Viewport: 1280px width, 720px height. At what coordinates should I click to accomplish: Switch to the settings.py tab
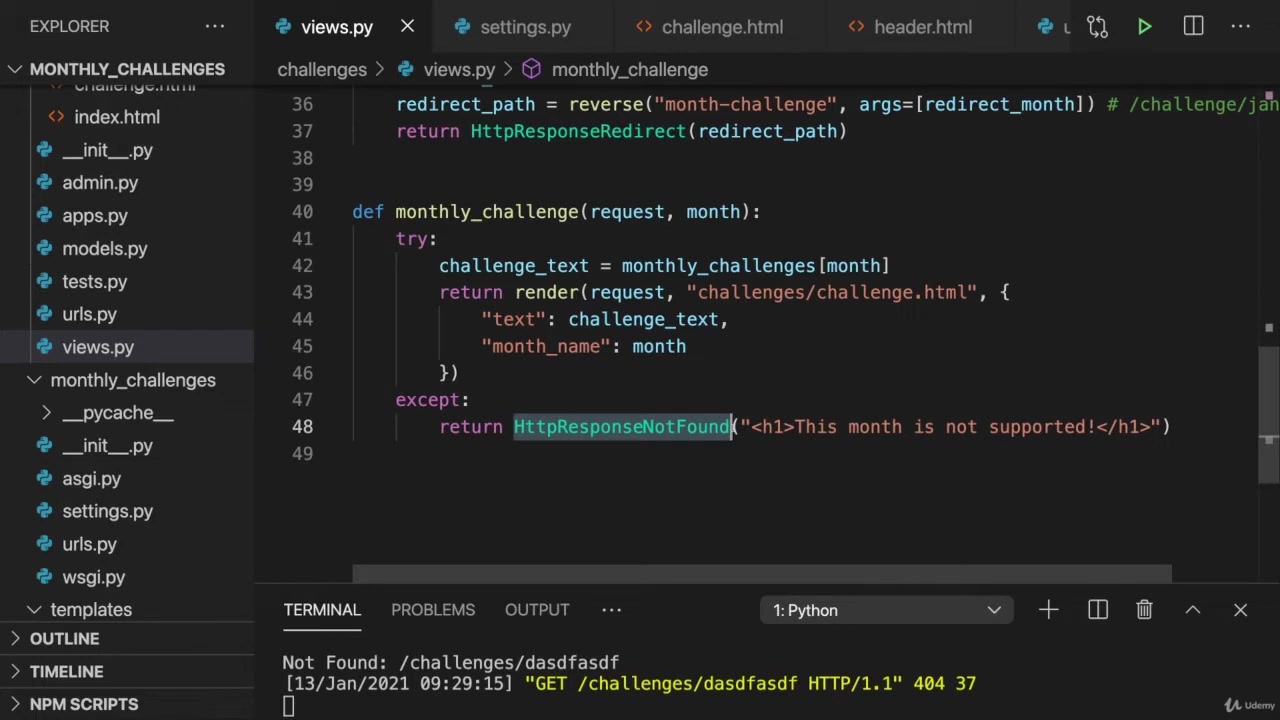524,27
